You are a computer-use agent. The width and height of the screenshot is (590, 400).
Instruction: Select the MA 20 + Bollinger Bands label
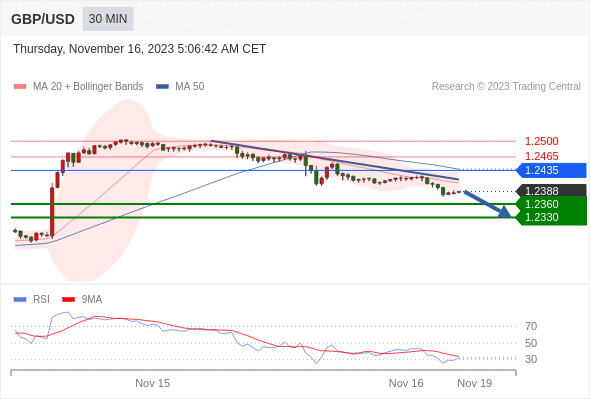[88, 87]
